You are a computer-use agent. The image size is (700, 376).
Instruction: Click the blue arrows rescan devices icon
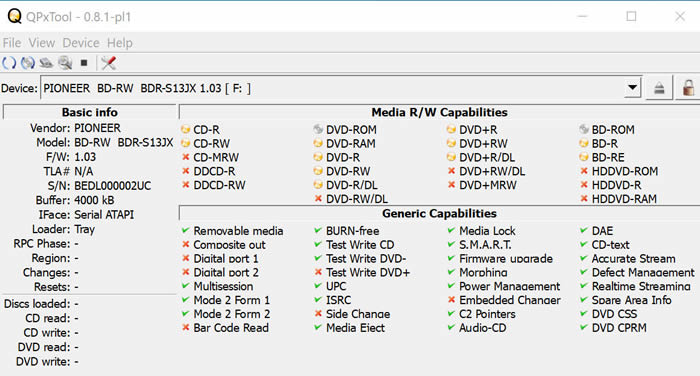[9, 63]
